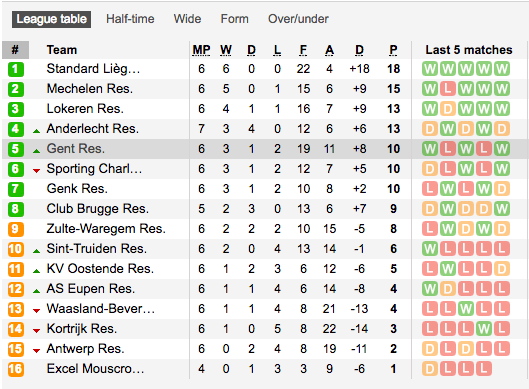
Task: Click the orange rank 16 position badge
Action: [x=16, y=369]
